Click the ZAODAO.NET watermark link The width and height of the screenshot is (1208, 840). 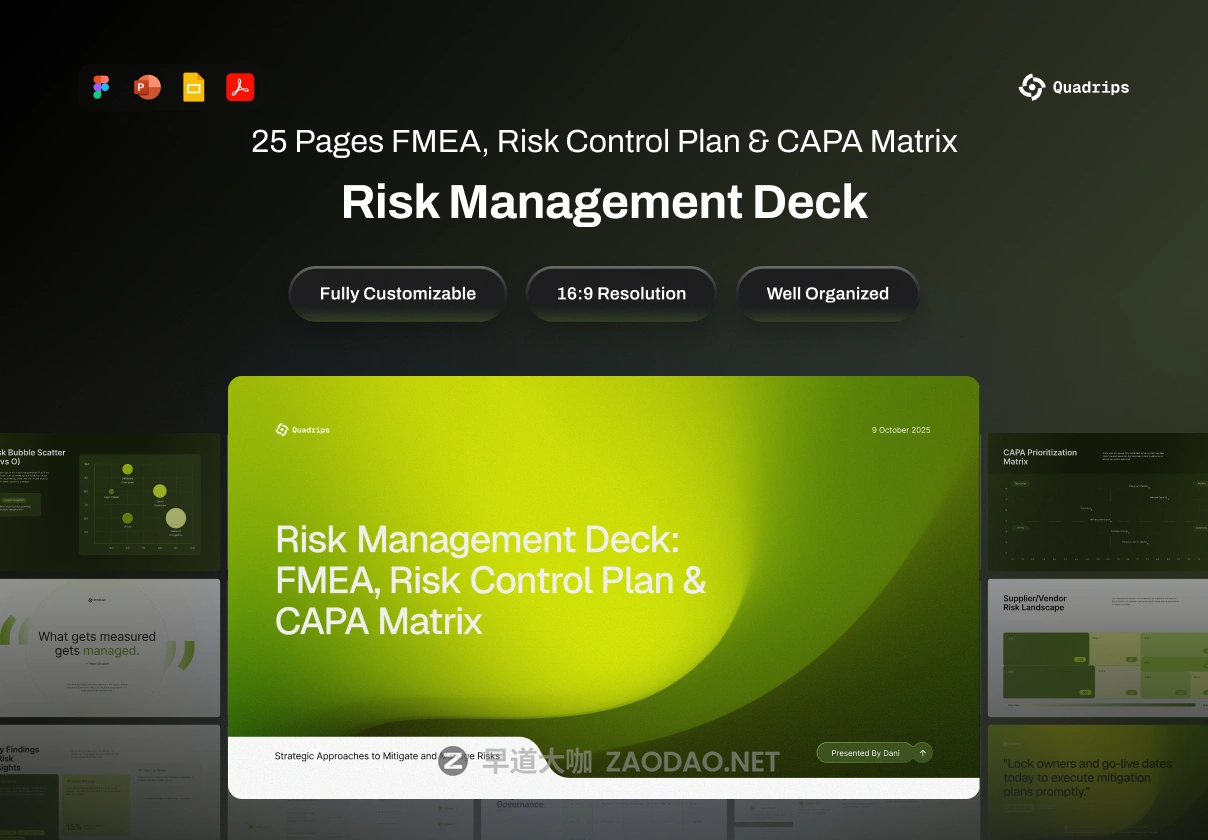(692, 762)
